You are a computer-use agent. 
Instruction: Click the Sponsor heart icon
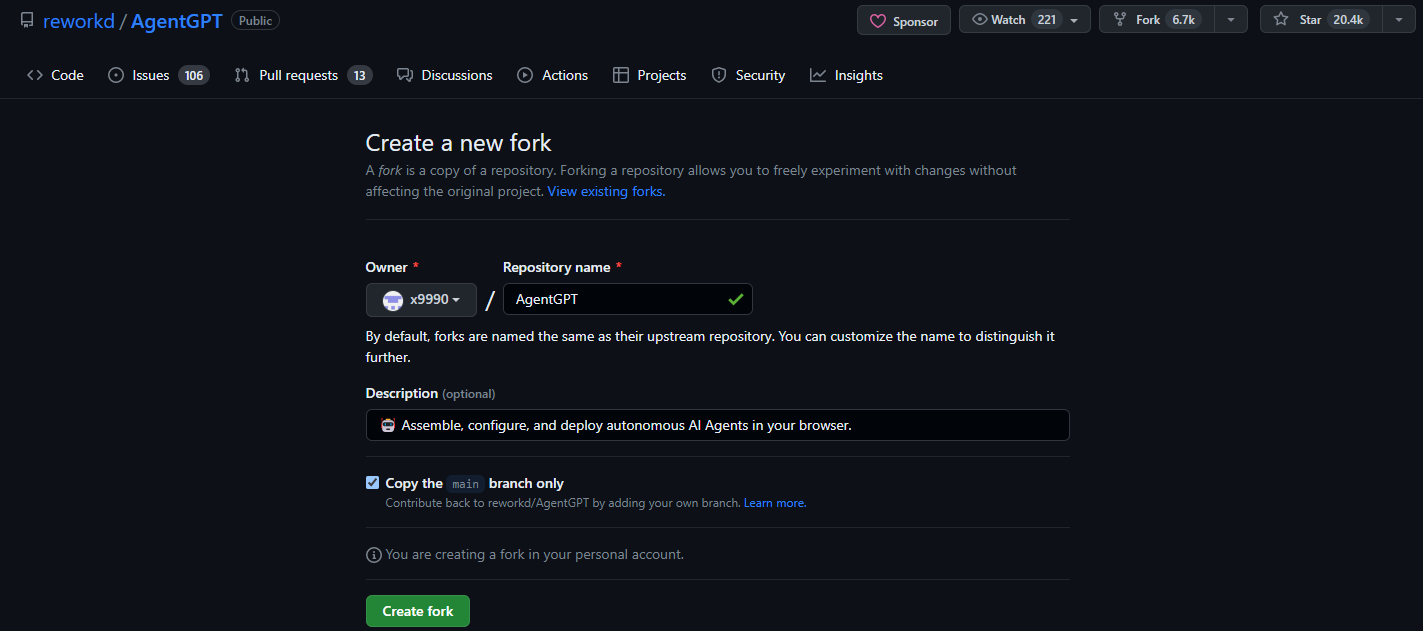click(877, 21)
